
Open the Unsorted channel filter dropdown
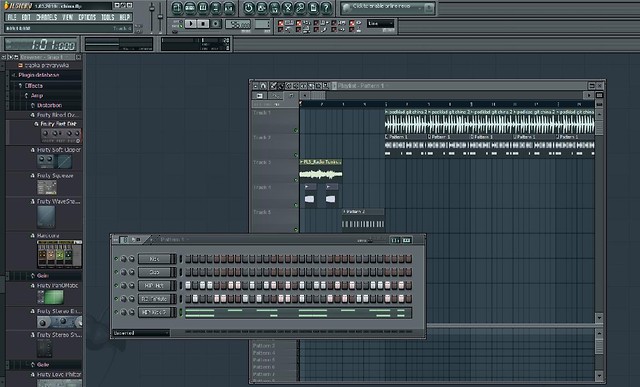click(141, 333)
